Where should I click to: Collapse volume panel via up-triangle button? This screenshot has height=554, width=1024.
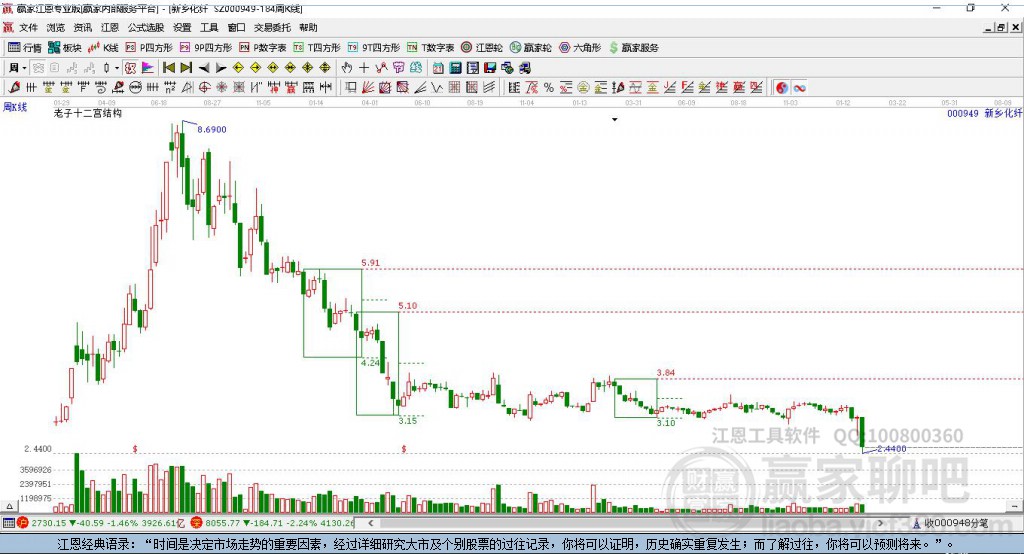[10, 506]
